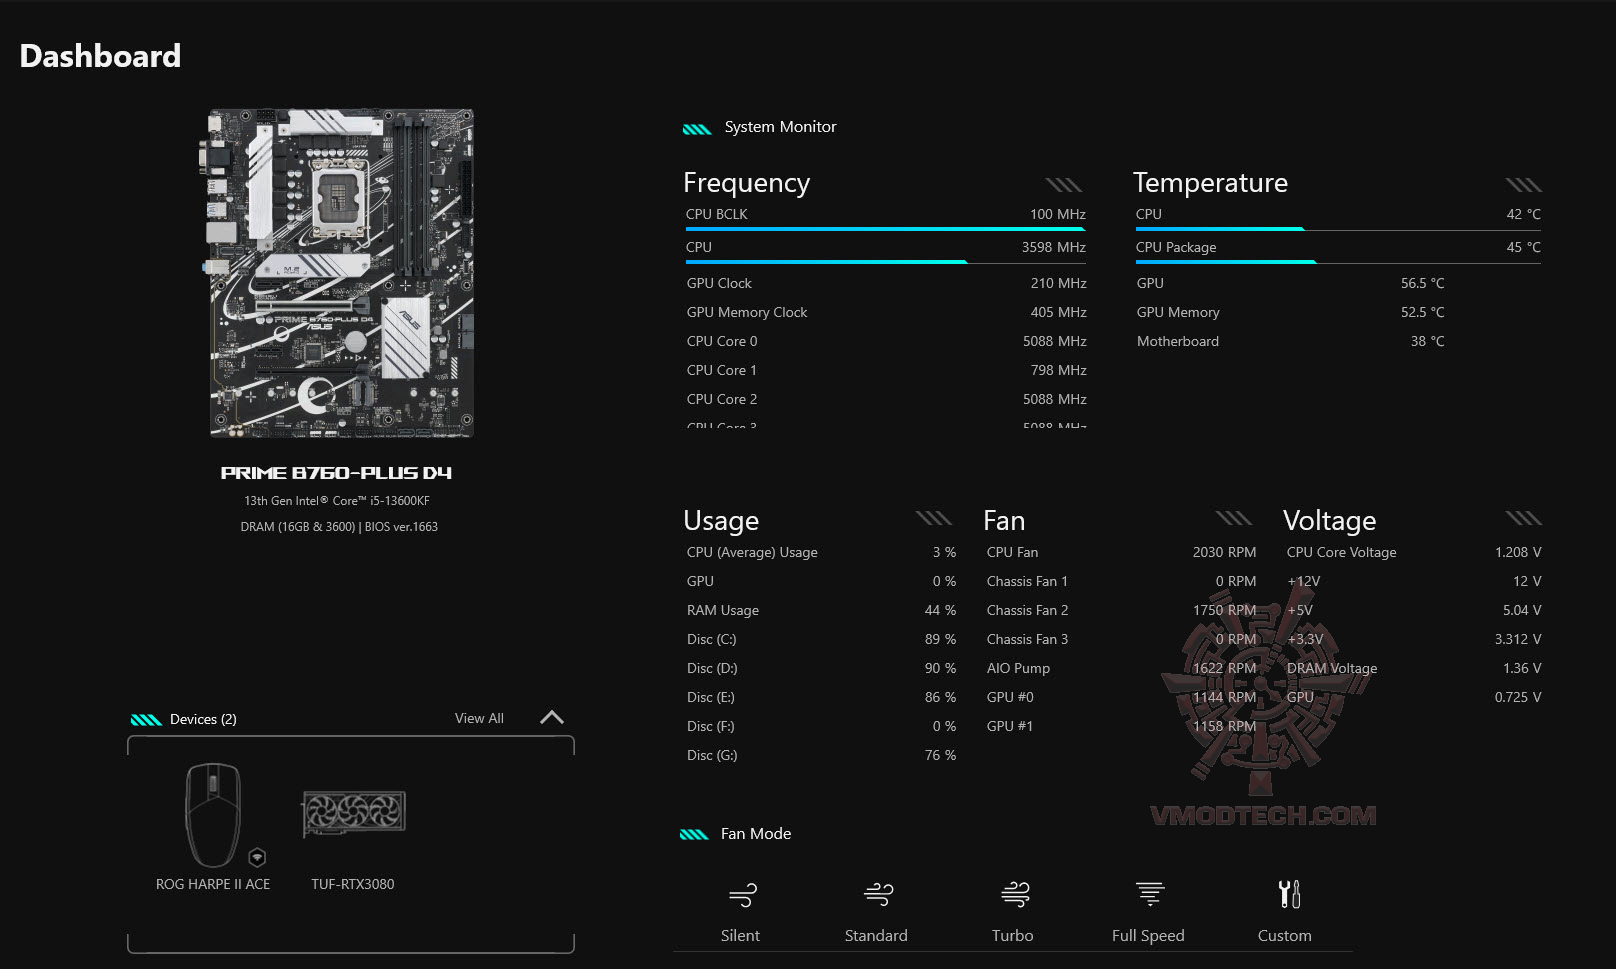The image size is (1616, 969).
Task: Click the CPU Fan row label
Action: [x=1012, y=552]
